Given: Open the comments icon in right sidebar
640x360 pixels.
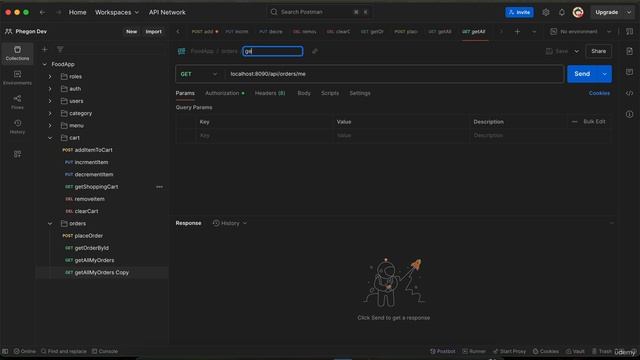Looking at the screenshot, I should coord(629,72).
